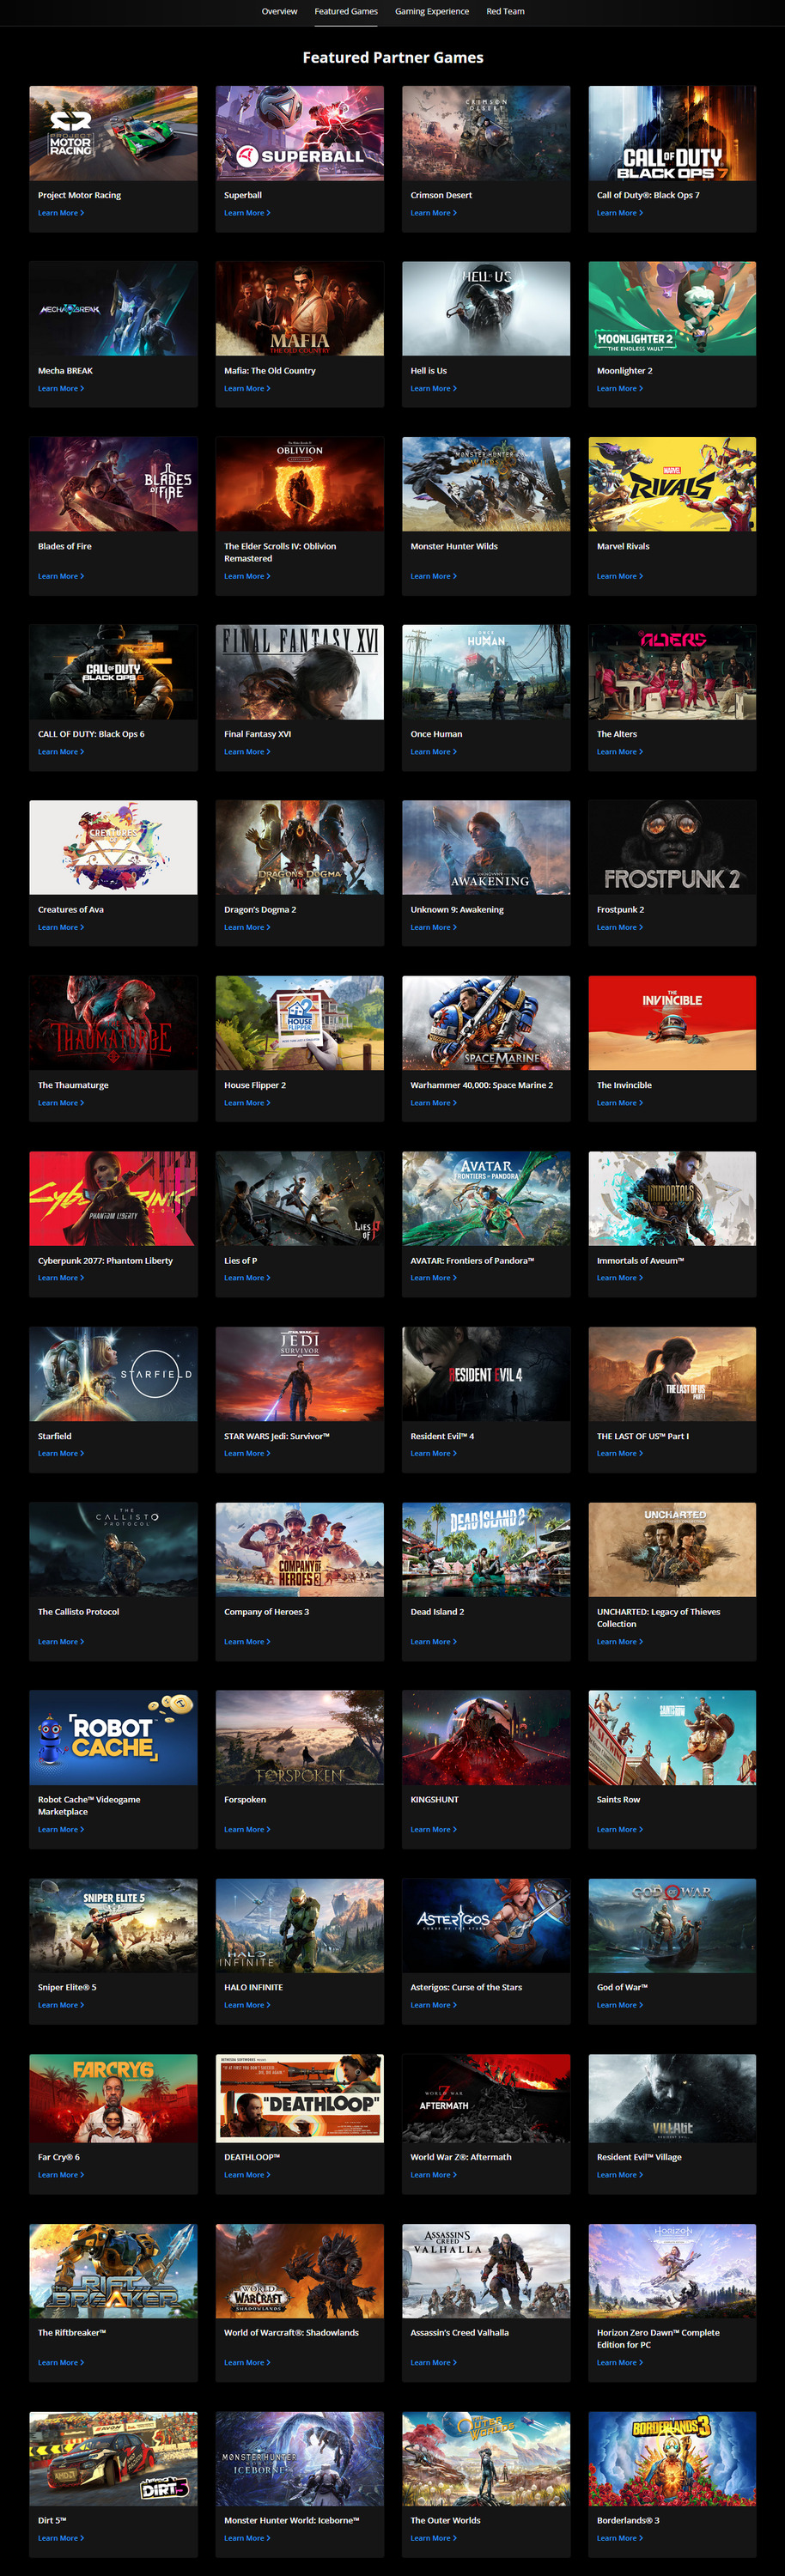Open Learn More for The Outer Worlds
This screenshot has height=2576, width=785.
(433, 2538)
